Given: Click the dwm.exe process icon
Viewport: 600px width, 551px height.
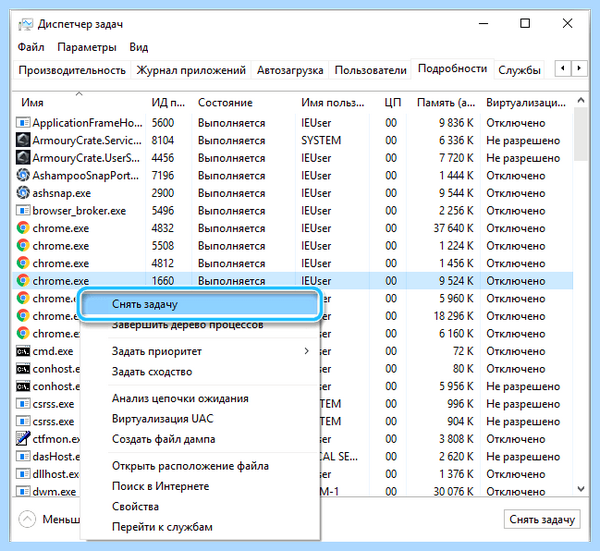Looking at the screenshot, I should [23, 492].
